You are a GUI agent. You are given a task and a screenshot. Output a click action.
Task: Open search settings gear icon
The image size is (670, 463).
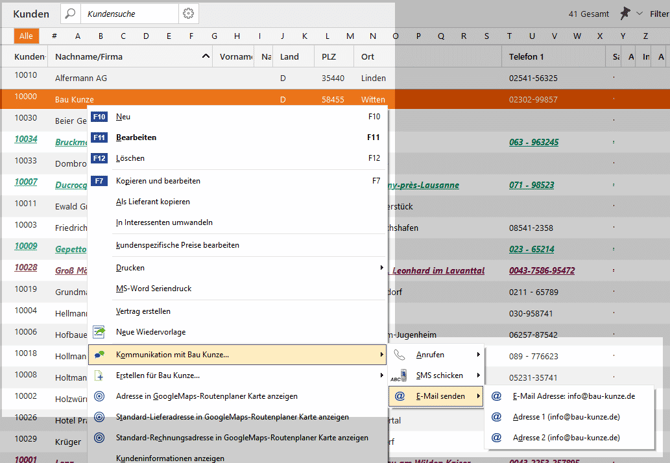(188, 14)
